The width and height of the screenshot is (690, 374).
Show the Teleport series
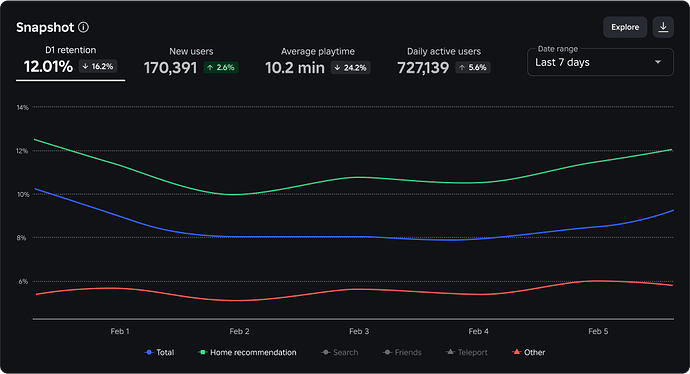[466, 352]
